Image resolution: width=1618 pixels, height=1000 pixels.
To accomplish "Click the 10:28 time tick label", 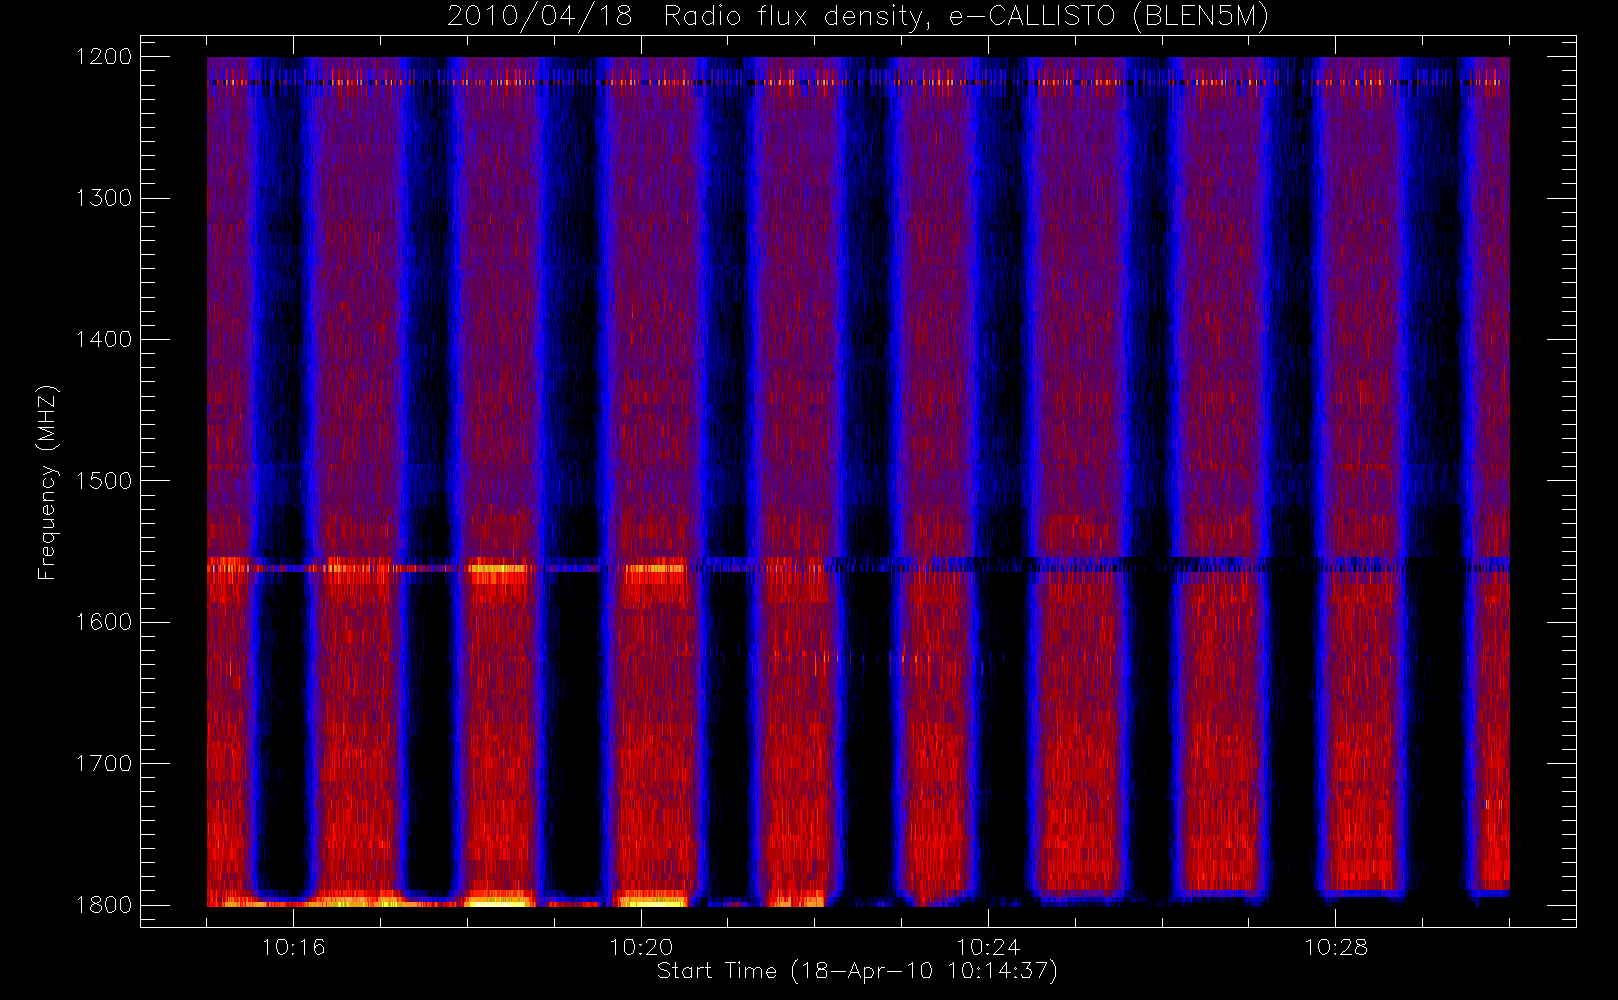I will click(x=1336, y=947).
